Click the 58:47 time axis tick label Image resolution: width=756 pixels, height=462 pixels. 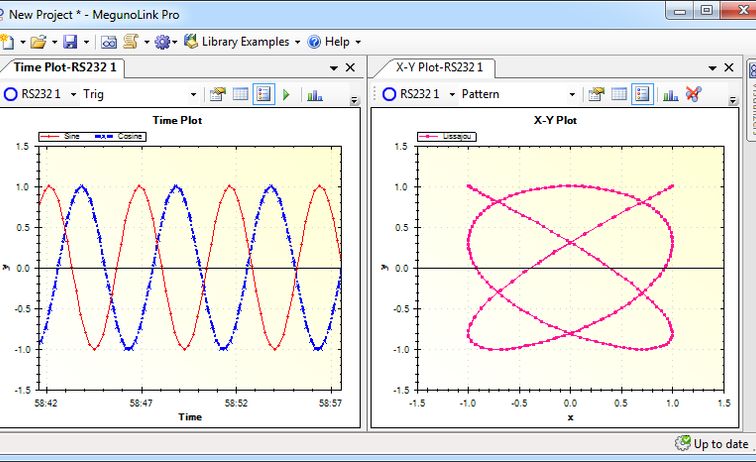141,403
